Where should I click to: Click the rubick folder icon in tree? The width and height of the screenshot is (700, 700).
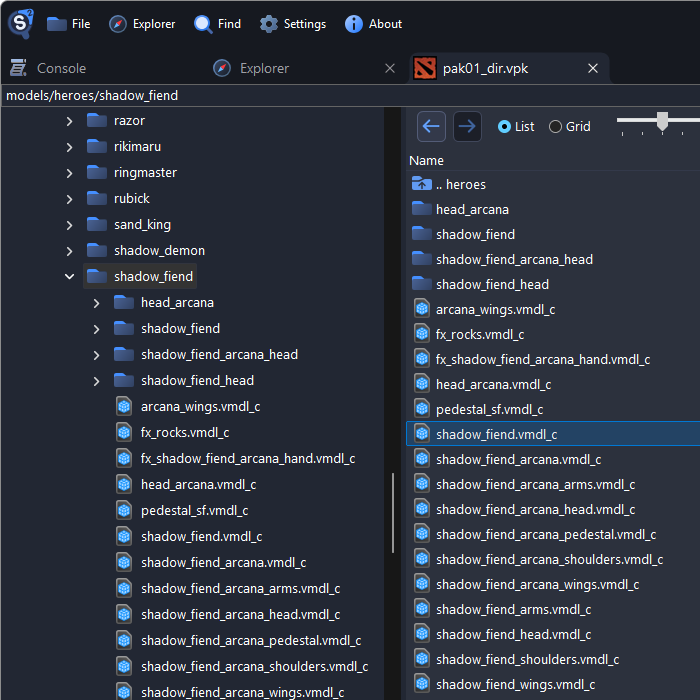pyautogui.click(x=97, y=198)
